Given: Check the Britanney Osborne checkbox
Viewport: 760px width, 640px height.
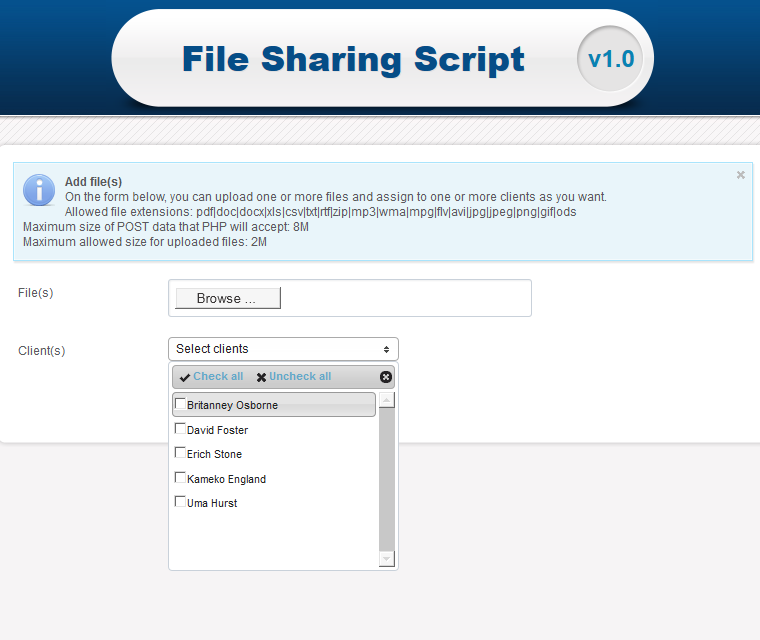Looking at the screenshot, I should point(180,403).
